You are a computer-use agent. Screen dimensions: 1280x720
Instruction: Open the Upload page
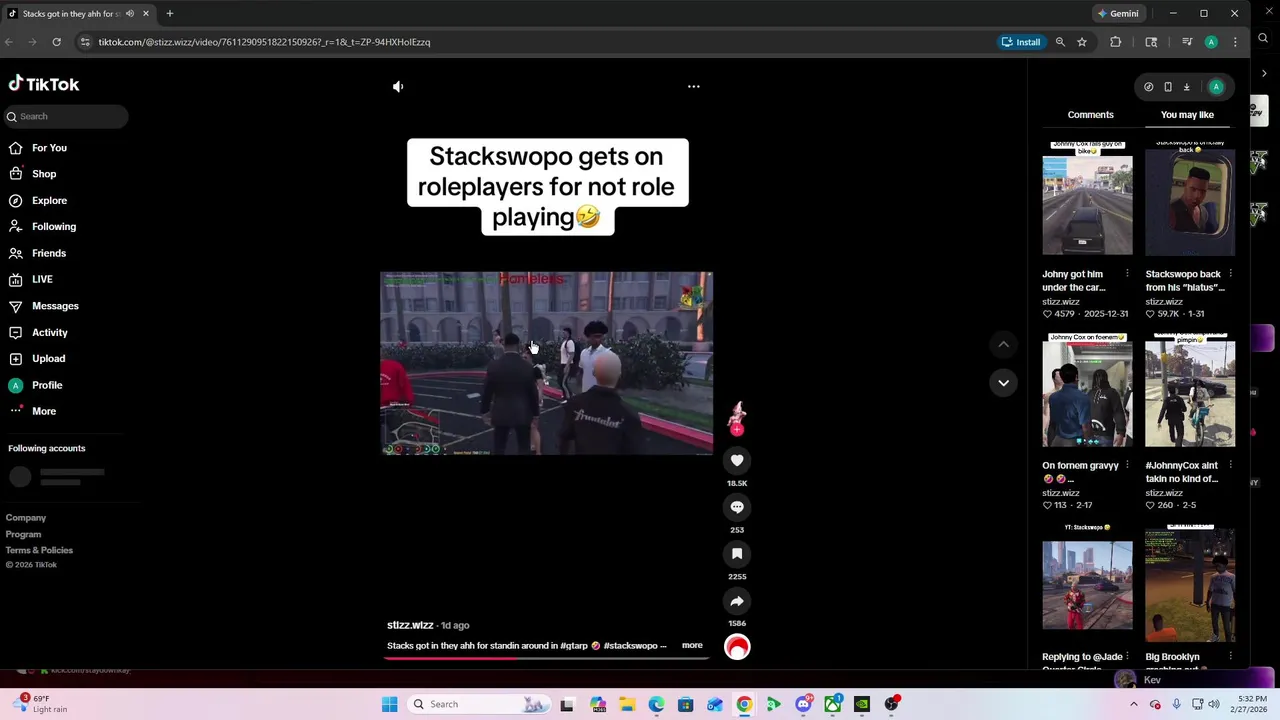48,359
